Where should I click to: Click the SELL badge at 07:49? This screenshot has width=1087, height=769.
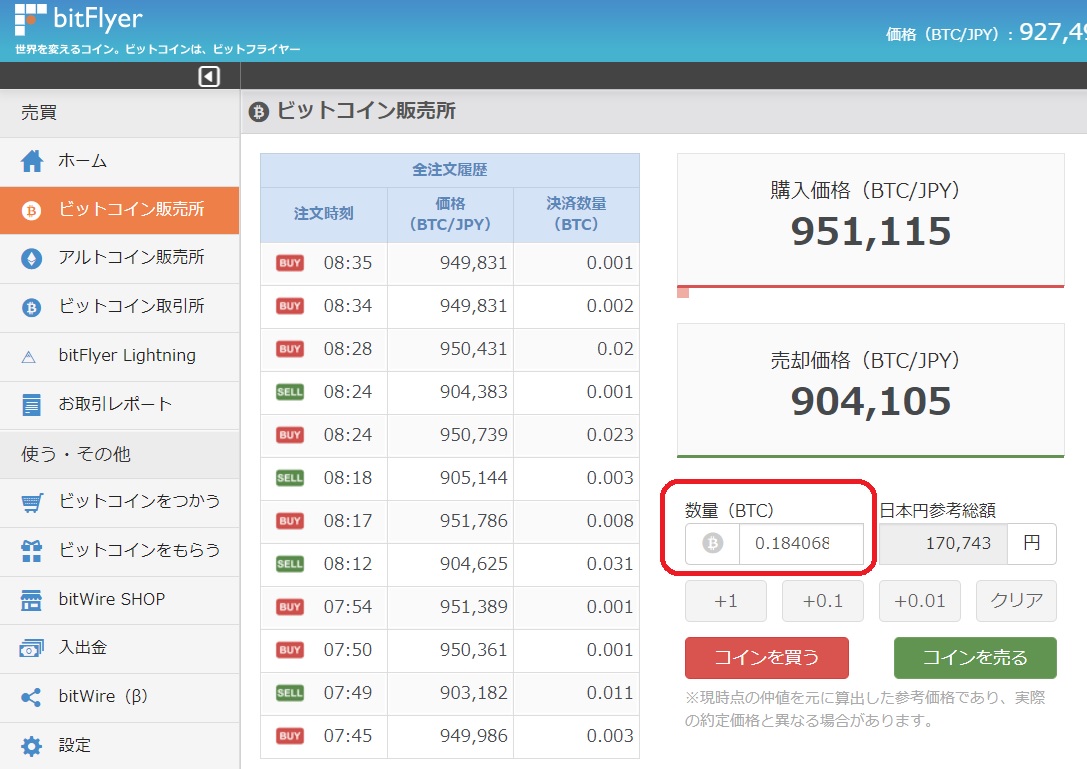(290, 693)
